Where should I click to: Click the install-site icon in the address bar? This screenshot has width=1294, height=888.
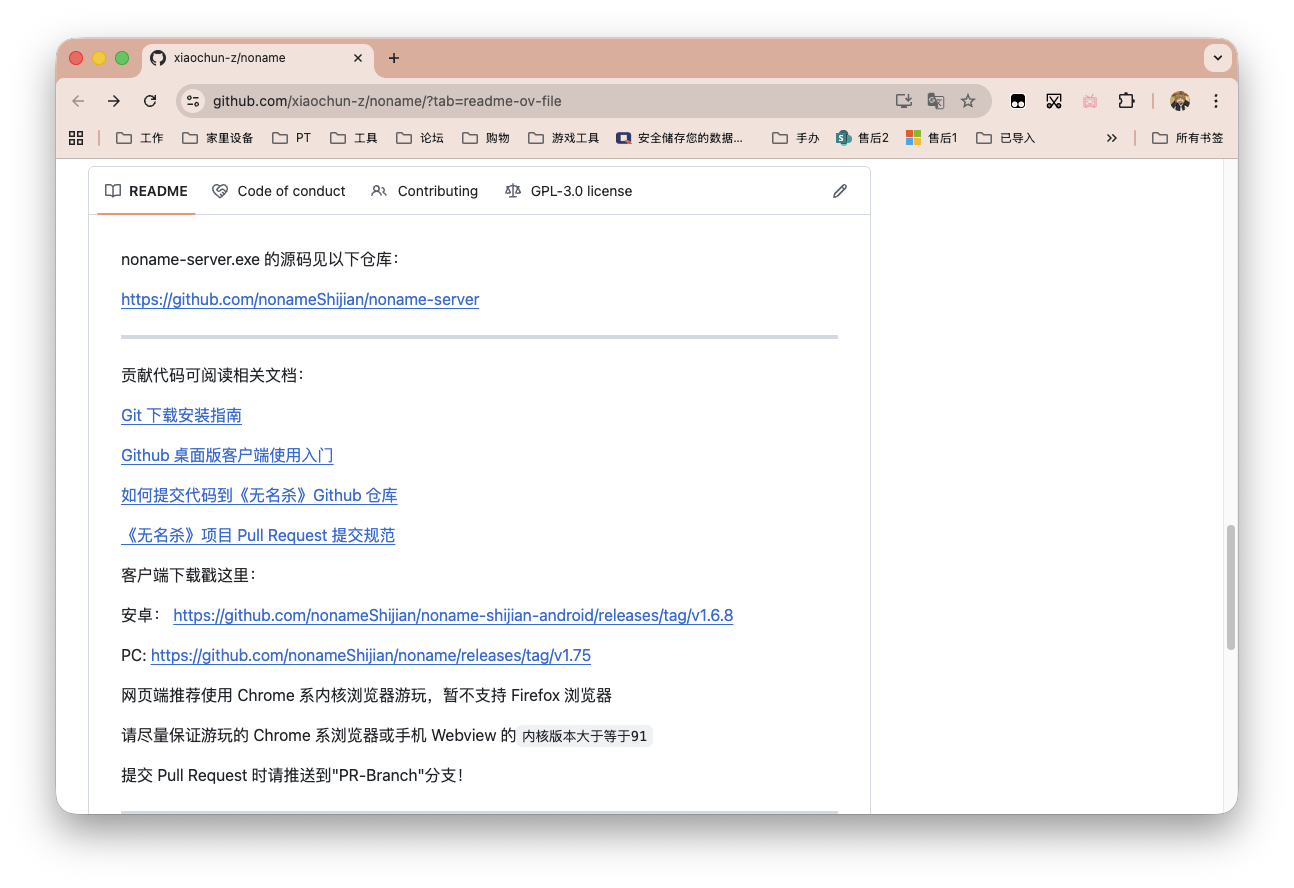pyautogui.click(x=904, y=101)
